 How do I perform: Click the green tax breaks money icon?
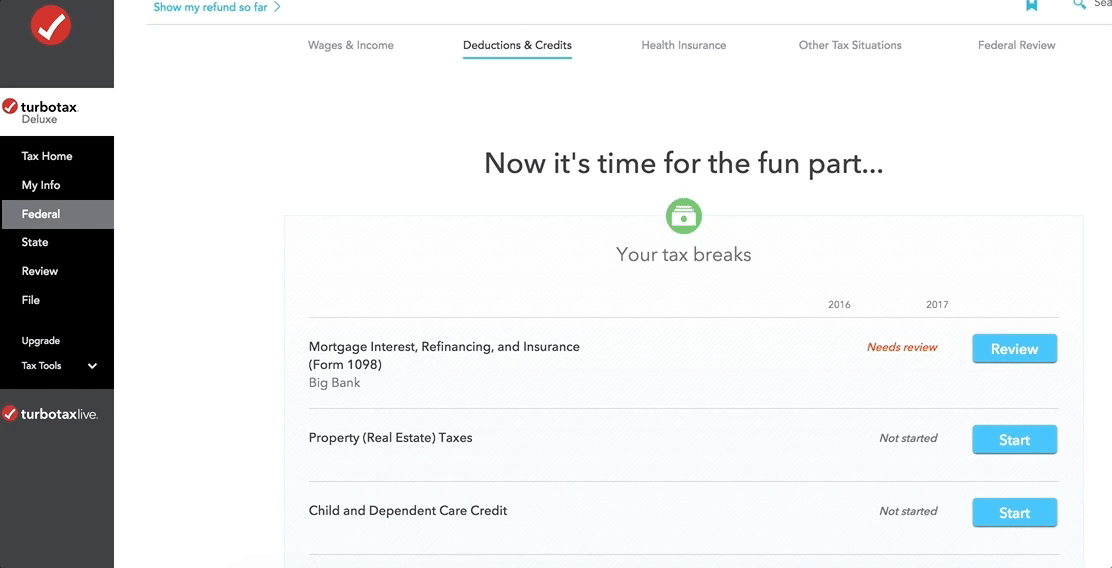coord(684,216)
